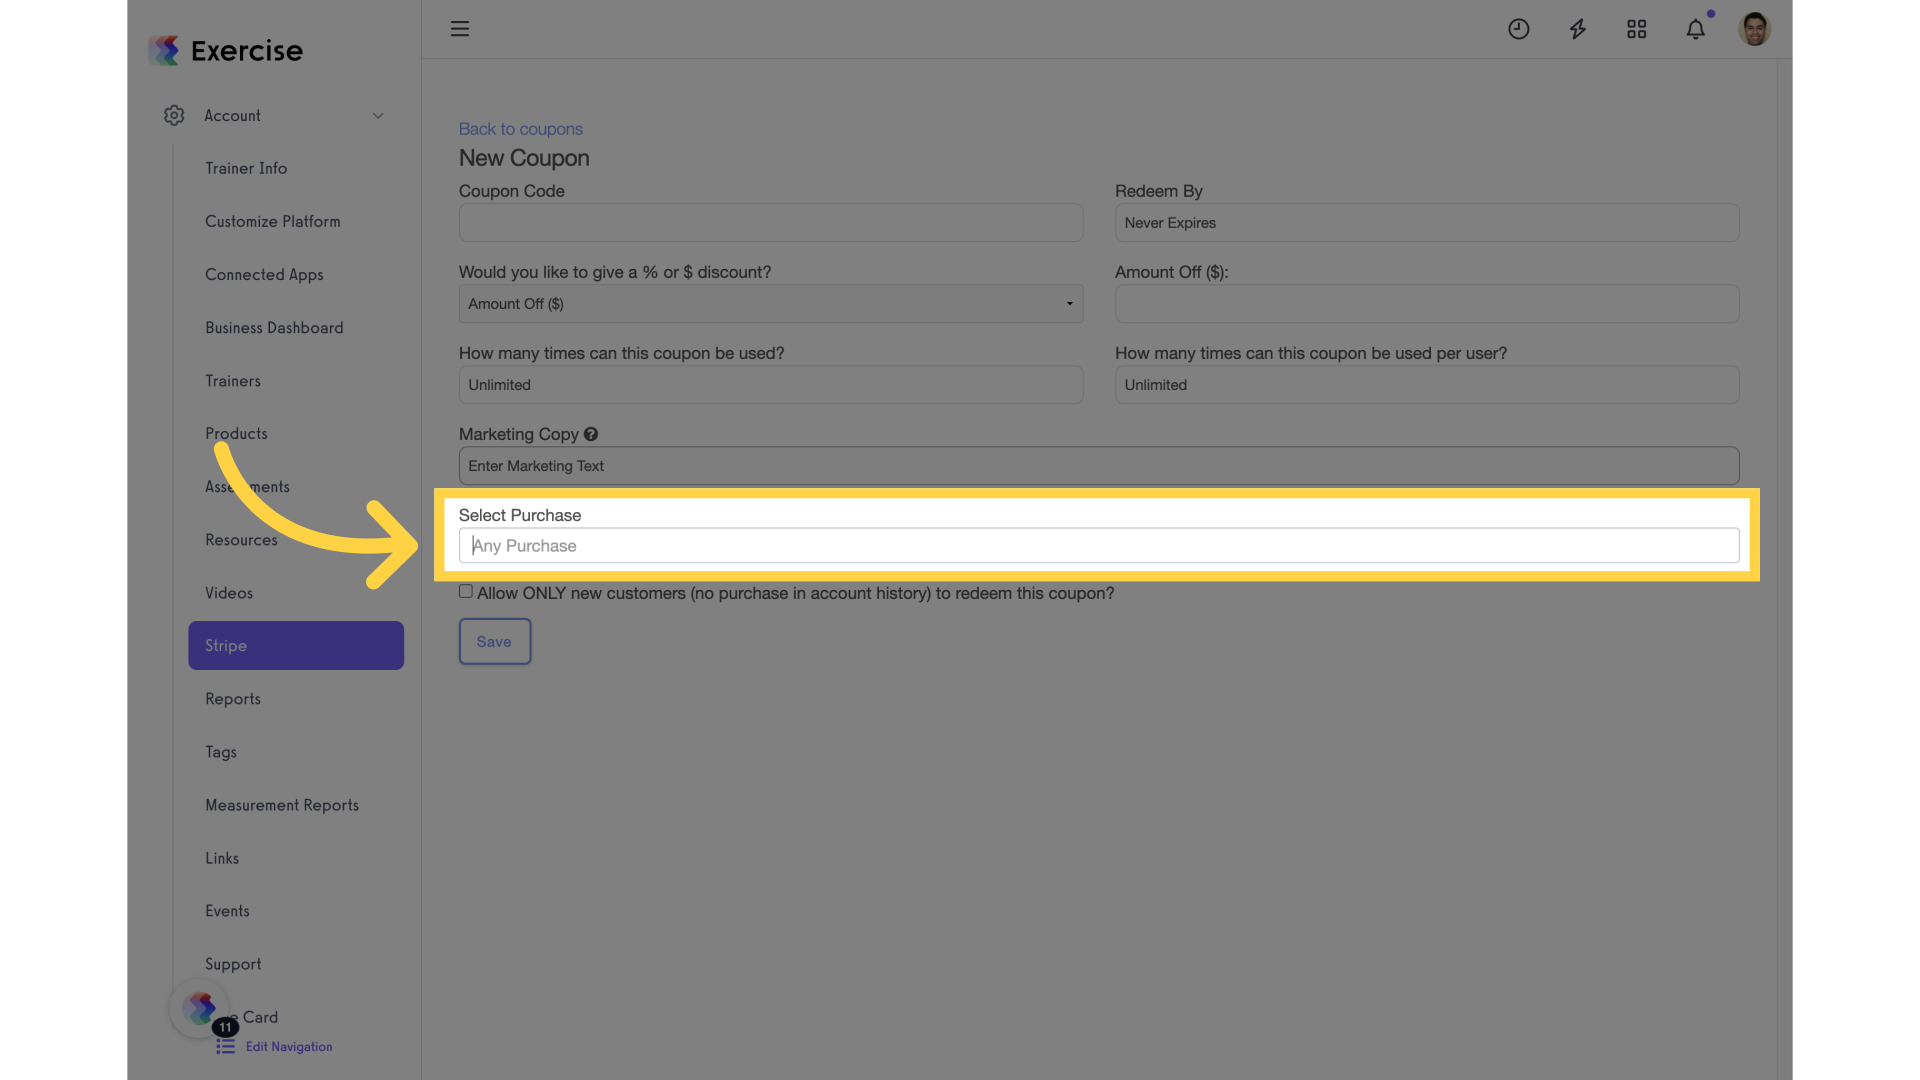Collapse the Account section chevron
Viewport: 1920px width, 1080px height.
(x=378, y=116)
